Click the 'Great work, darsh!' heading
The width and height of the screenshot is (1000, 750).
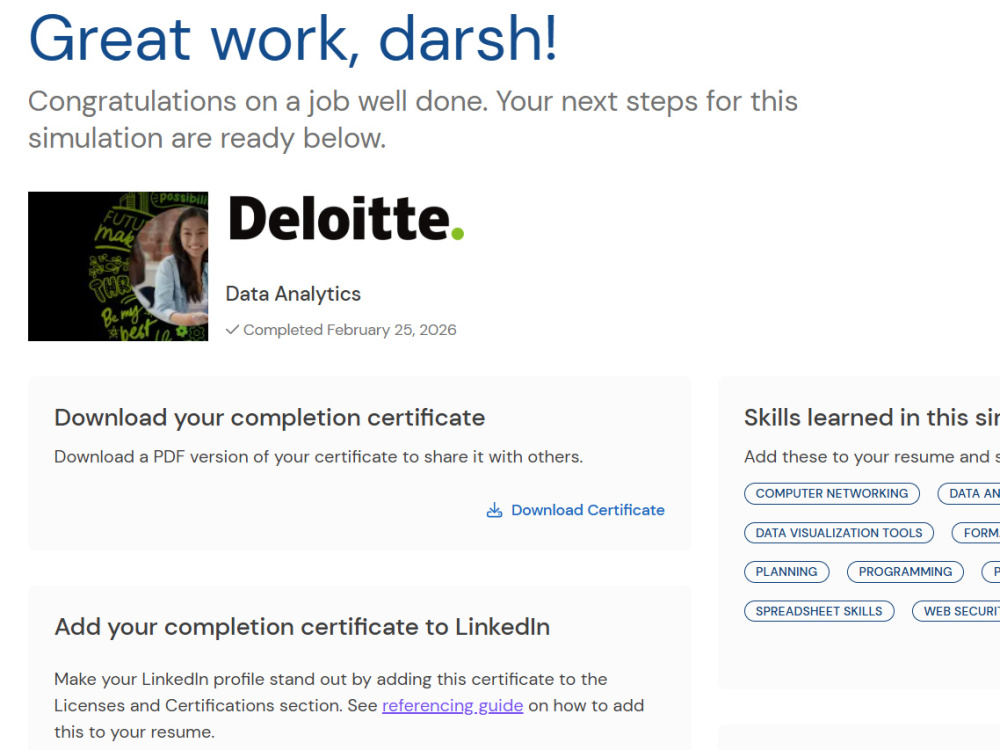pos(293,38)
